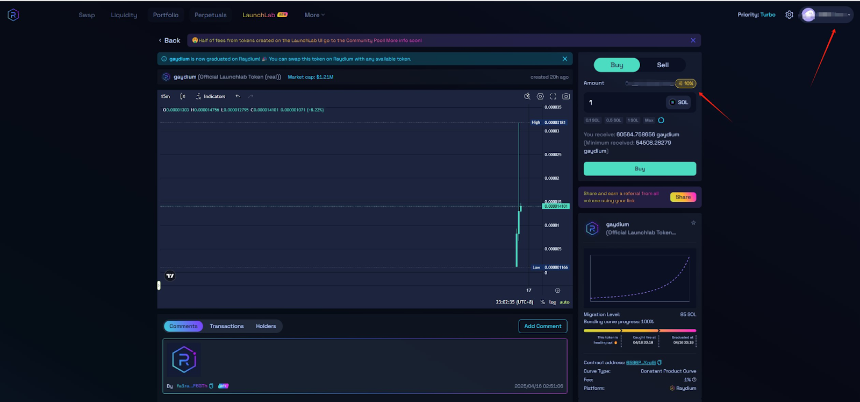The image size is (860, 402).
Task: Take a chart snapshot with the camera icon
Action: tap(566, 97)
